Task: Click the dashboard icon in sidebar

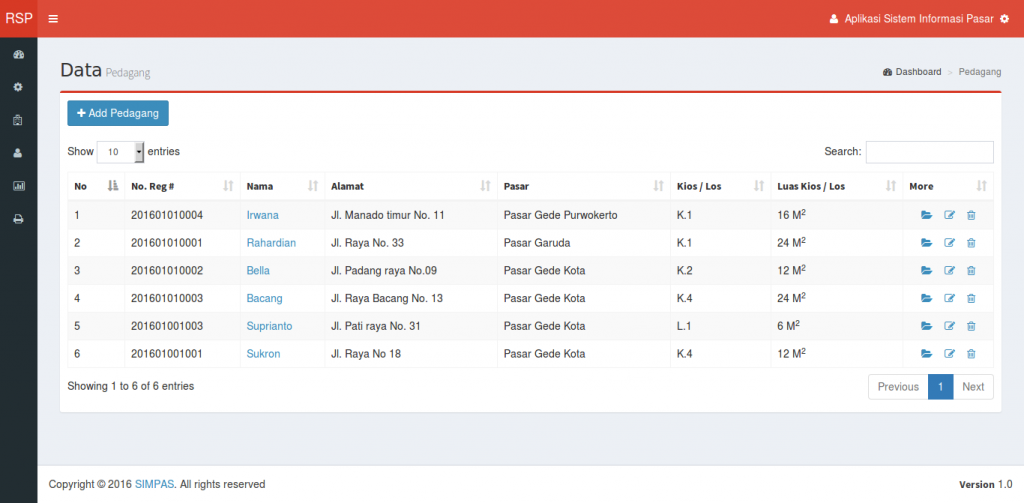Action: (18, 54)
